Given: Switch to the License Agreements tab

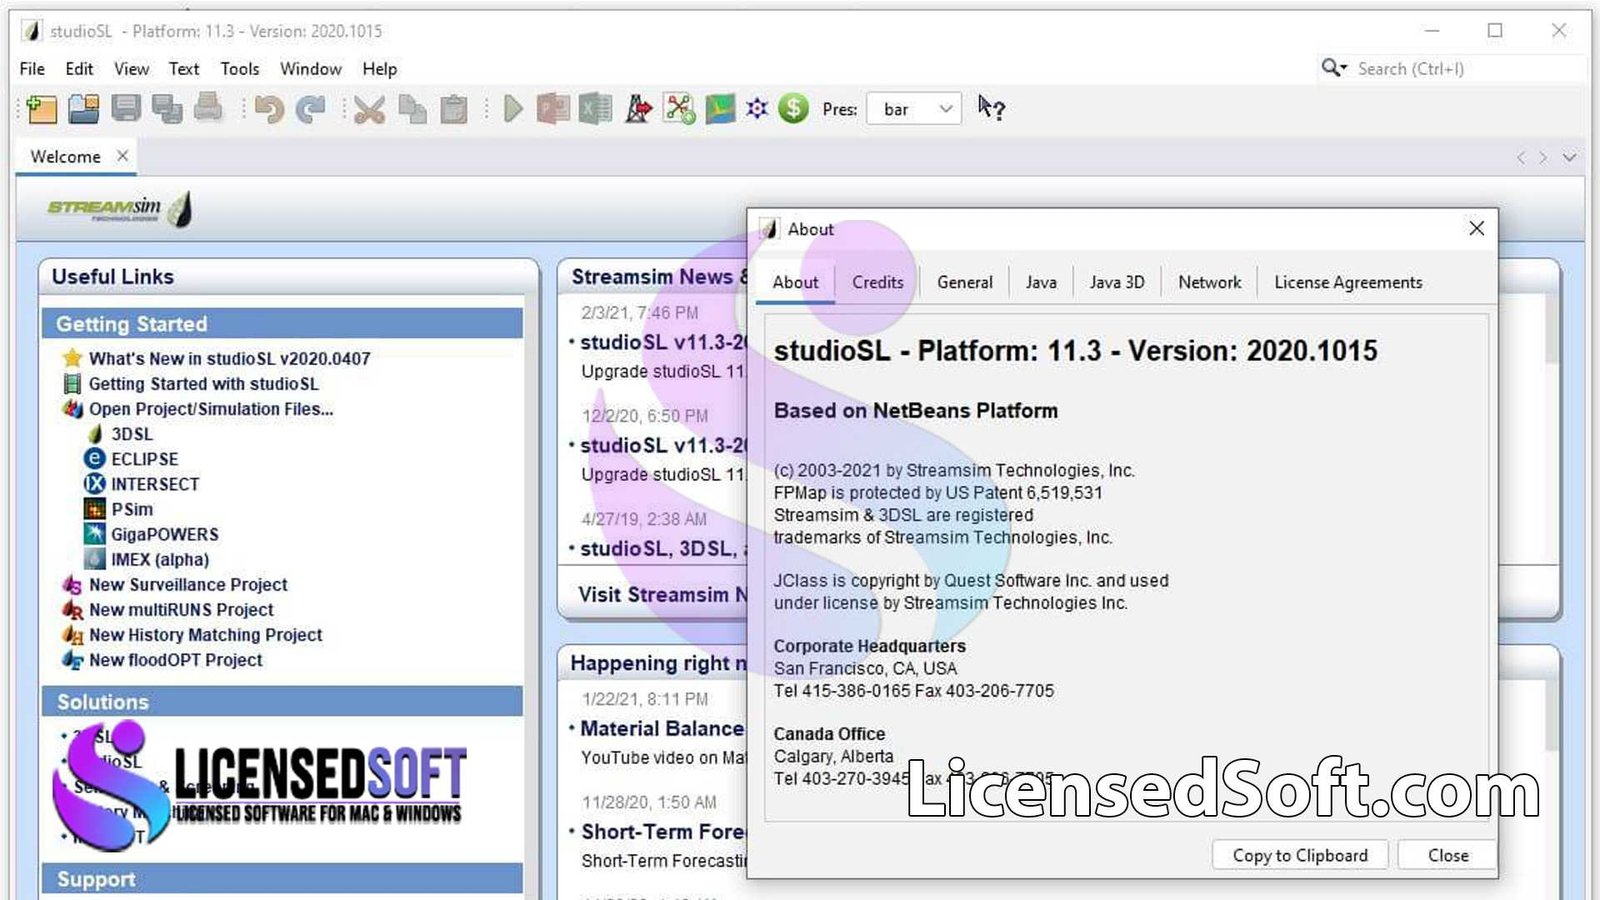Looking at the screenshot, I should [1348, 282].
